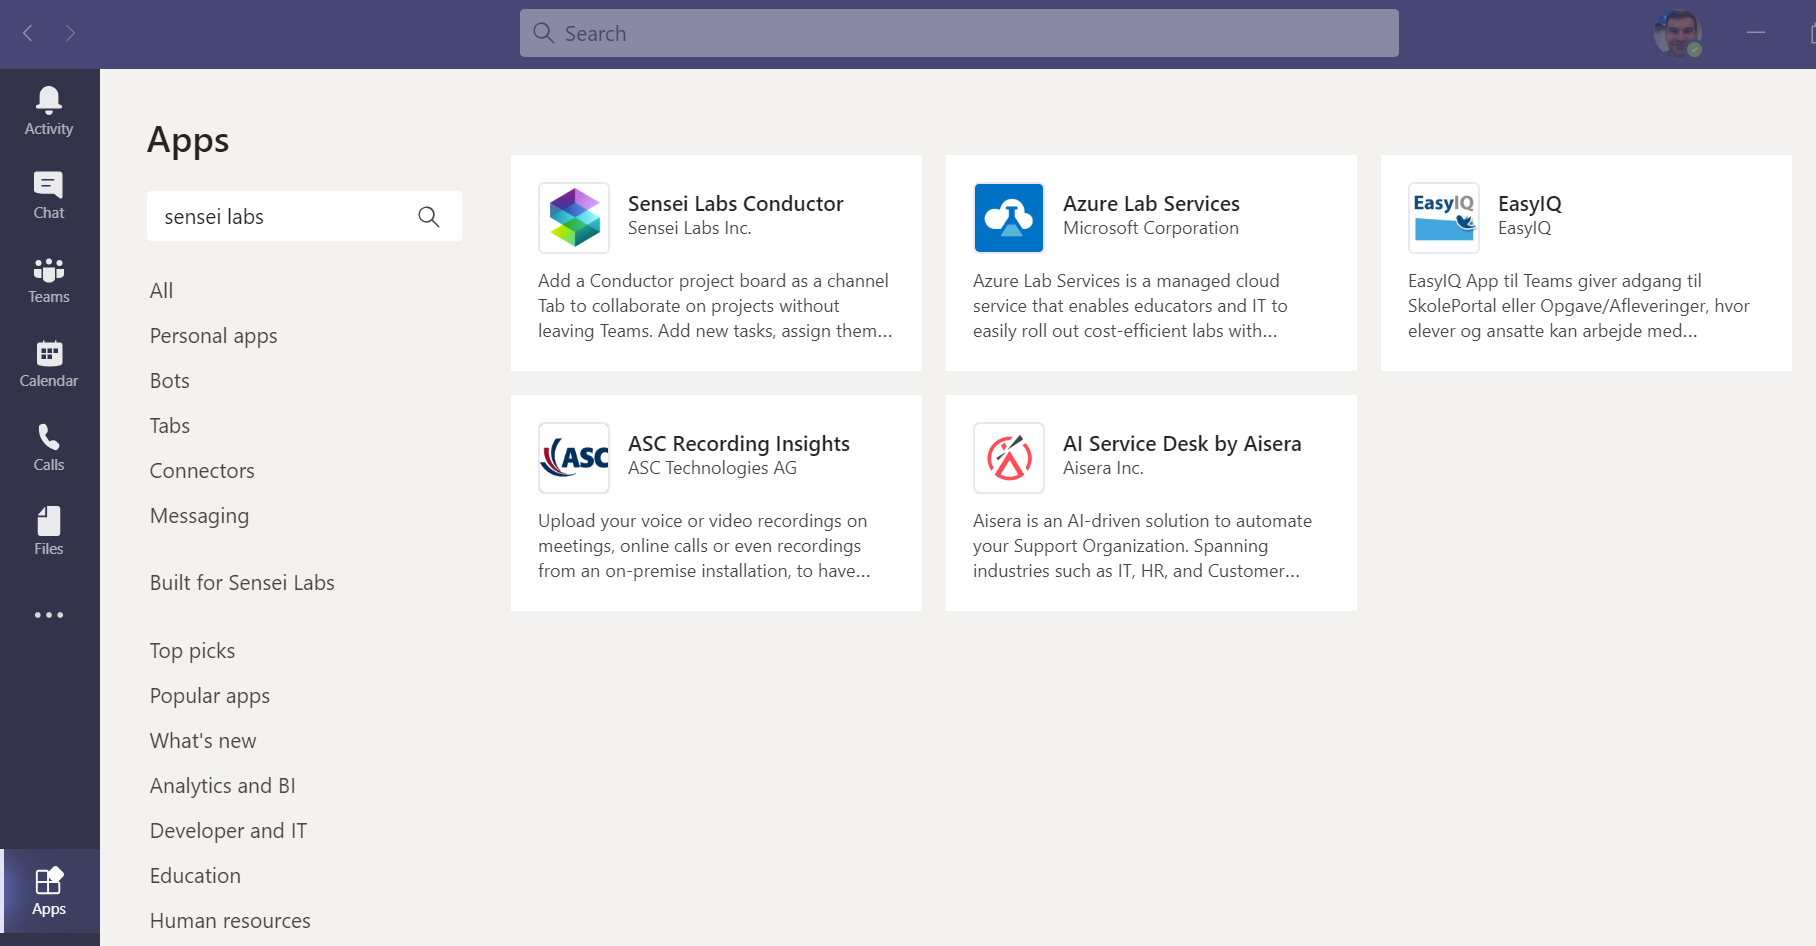The image size is (1816, 946).
Task: Show more apps via ellipsis icon
Action: tap(49, 615)
